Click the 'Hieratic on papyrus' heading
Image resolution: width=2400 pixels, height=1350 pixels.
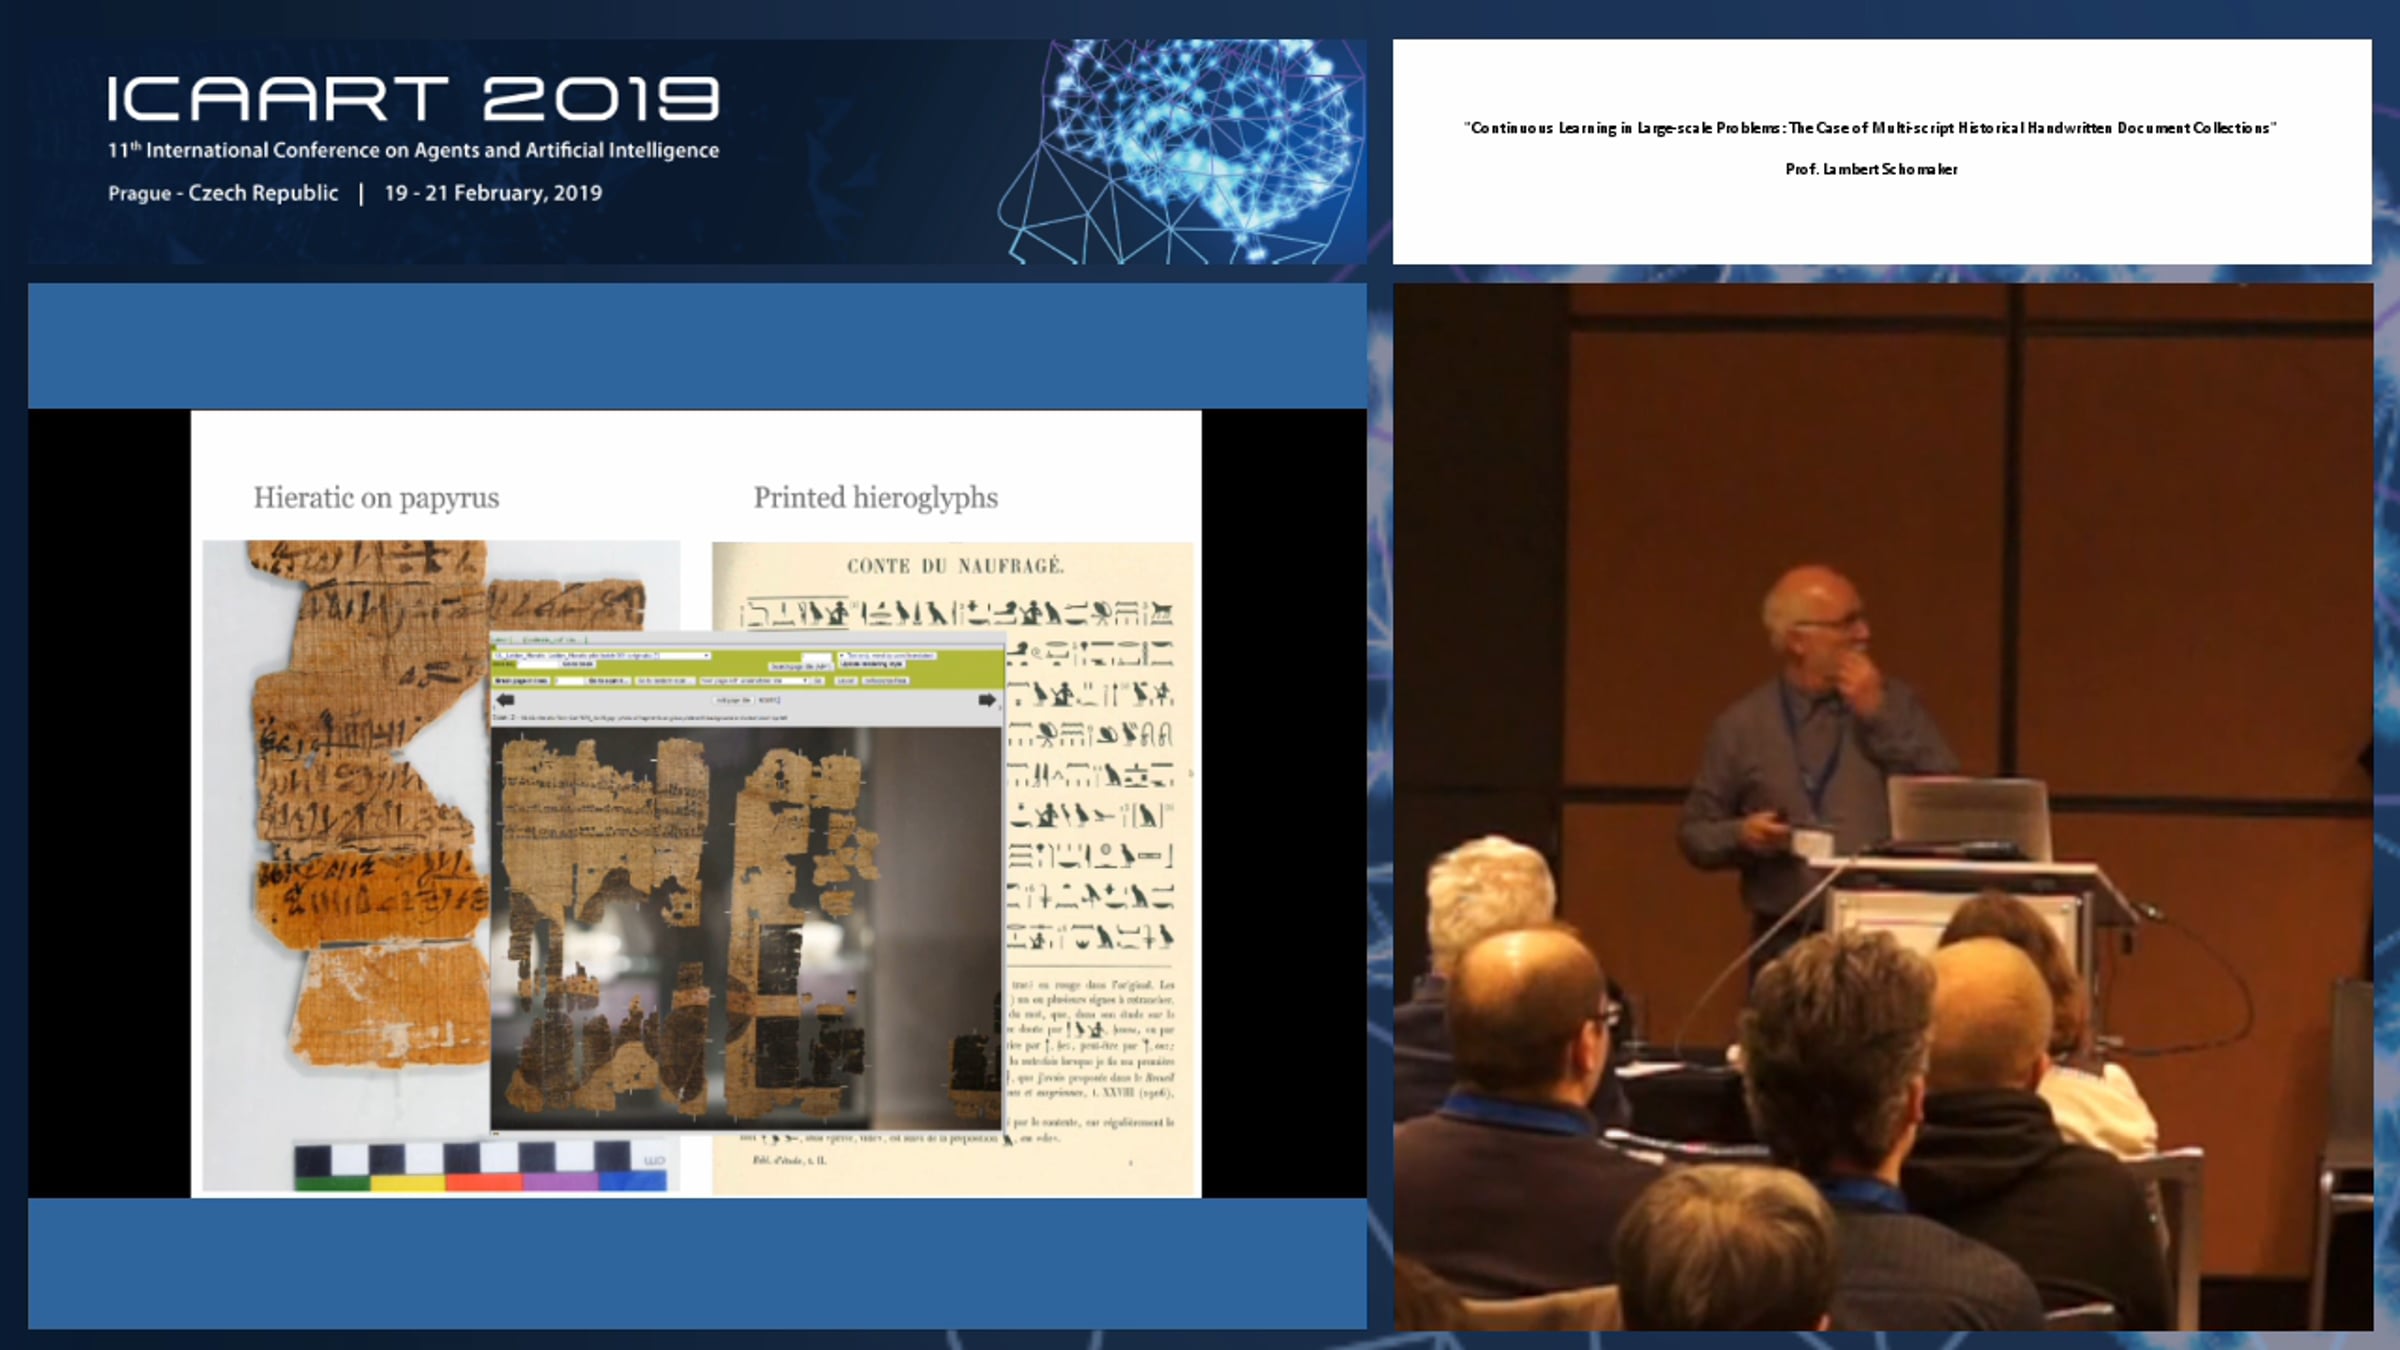(x=376, y=497)
